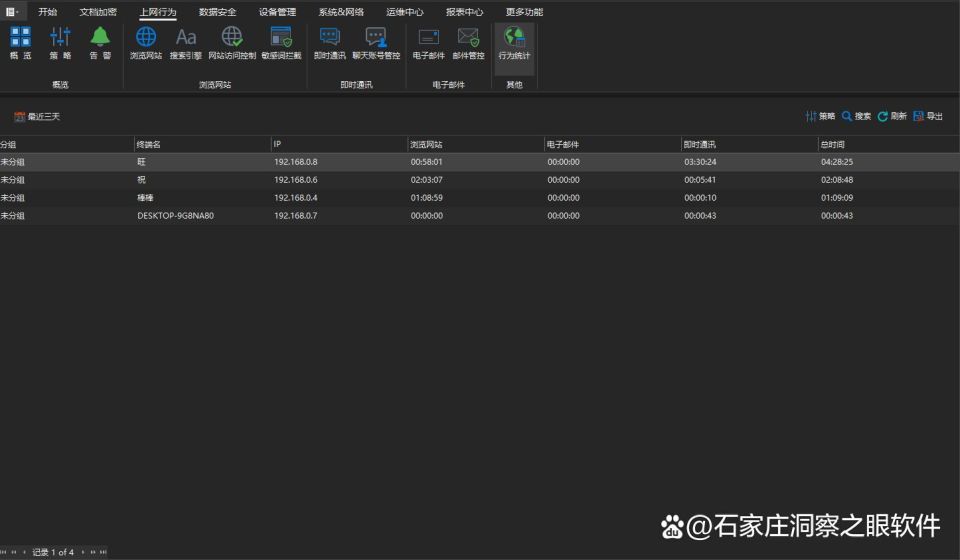Go to the first record in the pager
This screenshot has width=960, height=560.
point(4,552)
